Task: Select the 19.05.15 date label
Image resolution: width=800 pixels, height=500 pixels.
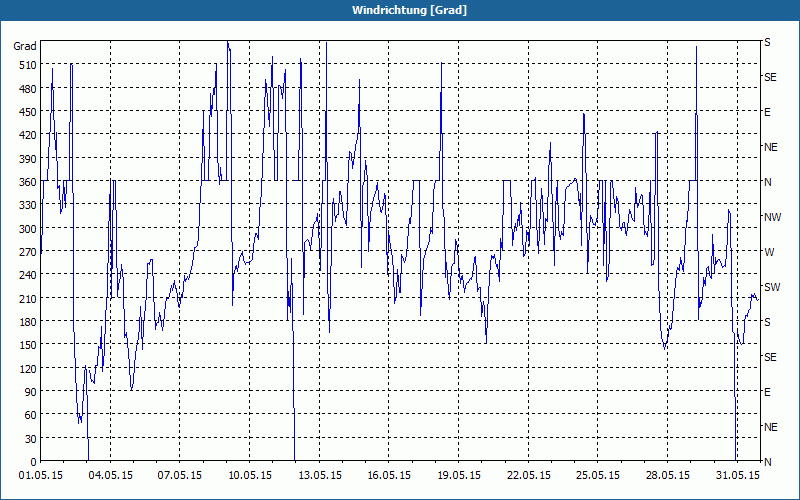Action: point(459,476)
